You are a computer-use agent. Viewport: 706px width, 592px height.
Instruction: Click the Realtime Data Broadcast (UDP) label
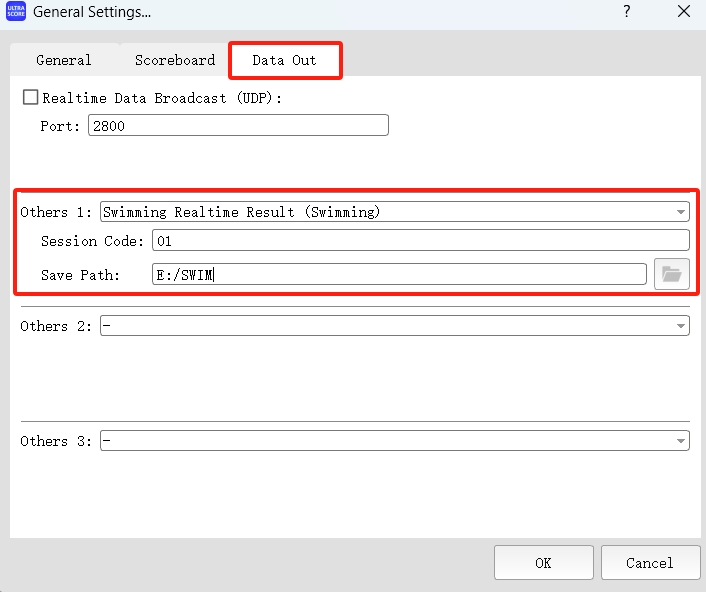(x=162, y=98)
